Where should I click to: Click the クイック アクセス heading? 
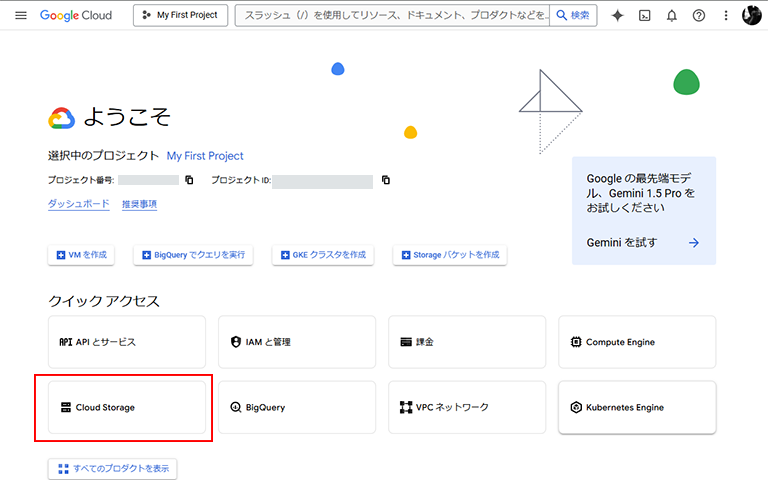point(104,301)
